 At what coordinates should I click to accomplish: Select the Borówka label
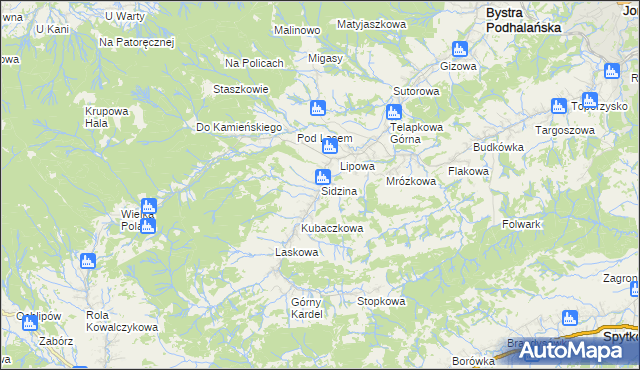(473, 361)
